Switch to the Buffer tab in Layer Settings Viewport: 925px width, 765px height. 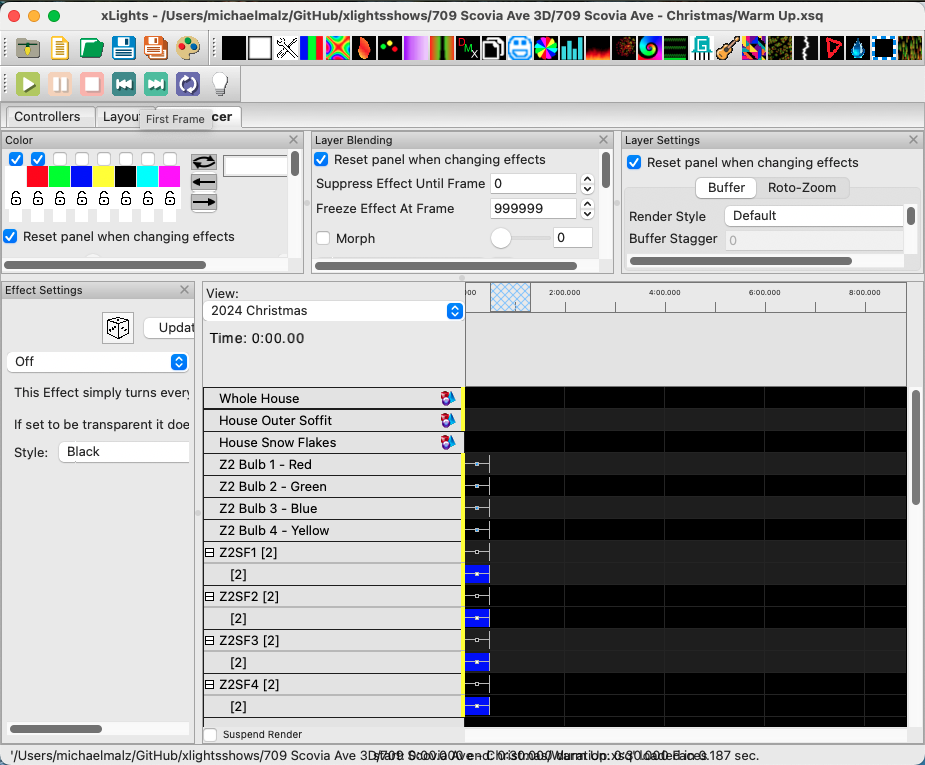726,188
